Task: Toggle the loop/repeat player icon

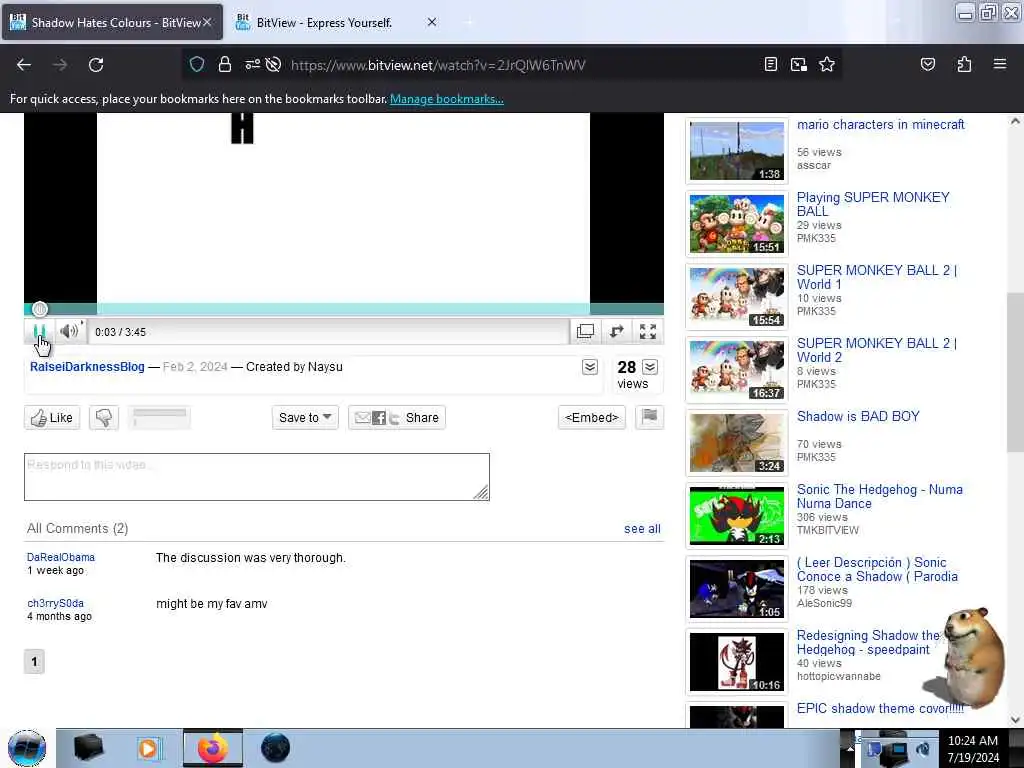Action: pyautogui.click(x=616, y=332)
